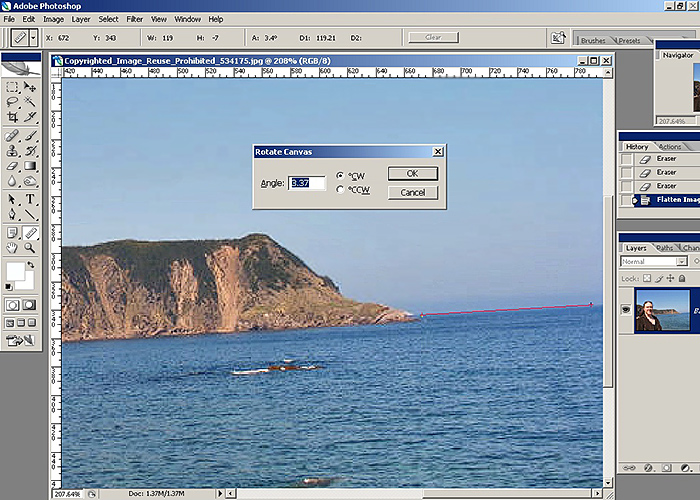The height and width of the screenshot is (500, 700).
Task: Open the Edit menu
Action: (29, 19)
